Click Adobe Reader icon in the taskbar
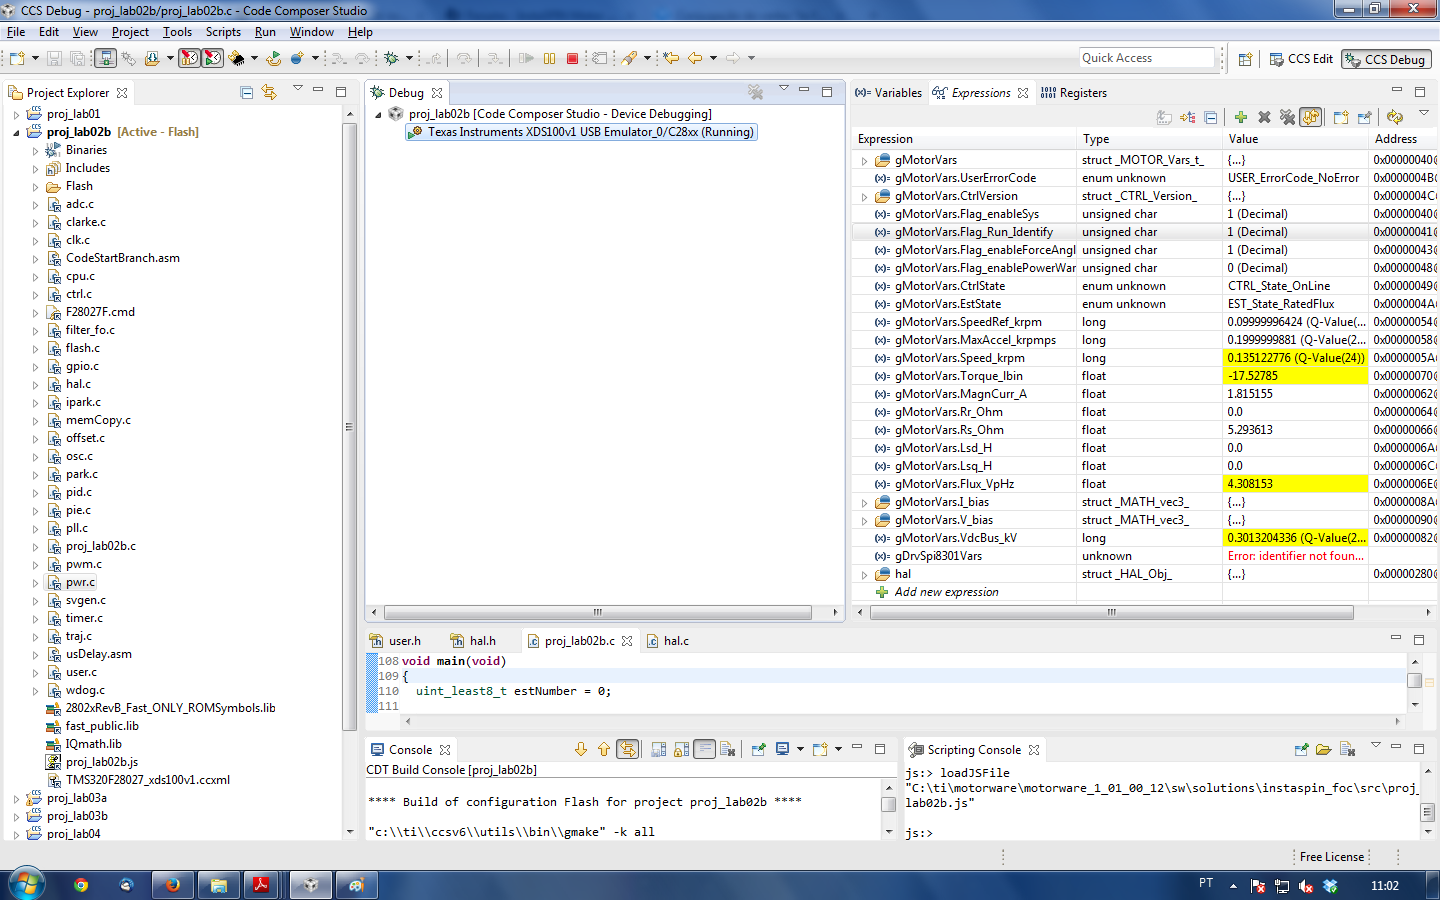Image resolution: width=1440 pixels, height=900 pixels. [262, 885]
